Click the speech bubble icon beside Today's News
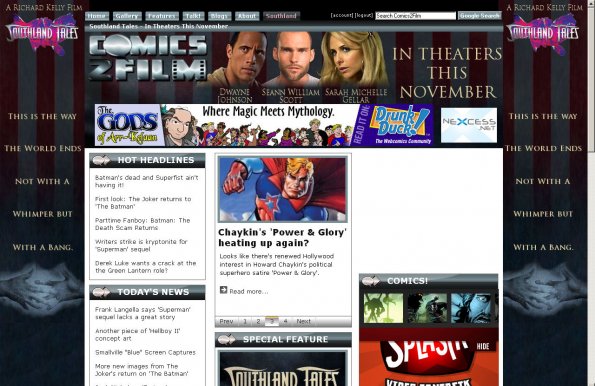 101,292
